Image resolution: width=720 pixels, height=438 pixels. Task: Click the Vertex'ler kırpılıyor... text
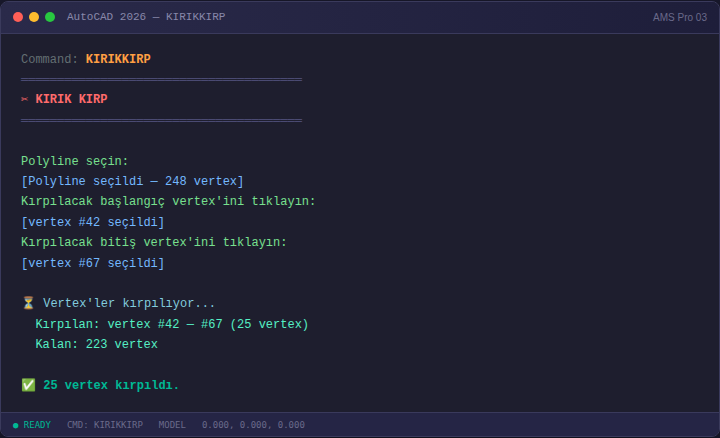(129, 303)
